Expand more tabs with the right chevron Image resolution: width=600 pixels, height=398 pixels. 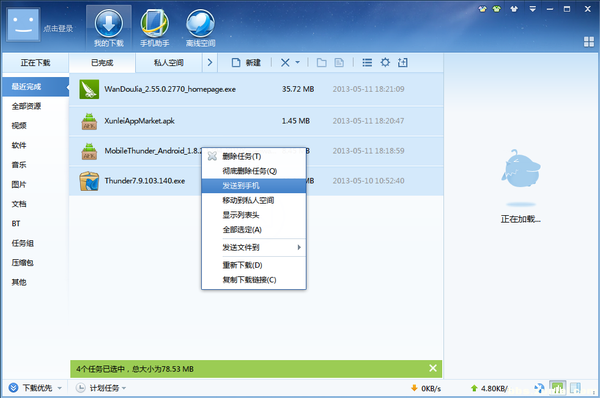210,62
